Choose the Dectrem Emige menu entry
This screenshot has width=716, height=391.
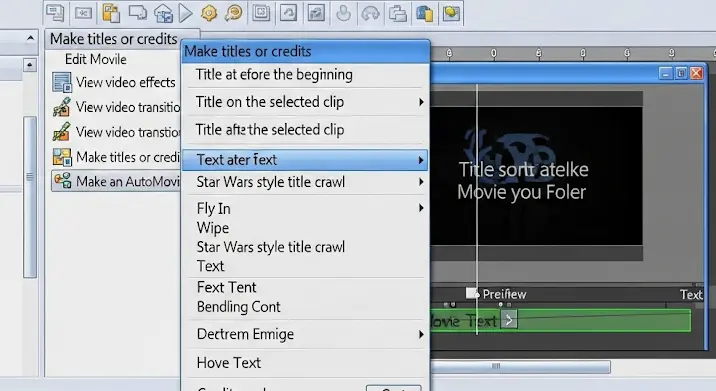coord(305,334)
